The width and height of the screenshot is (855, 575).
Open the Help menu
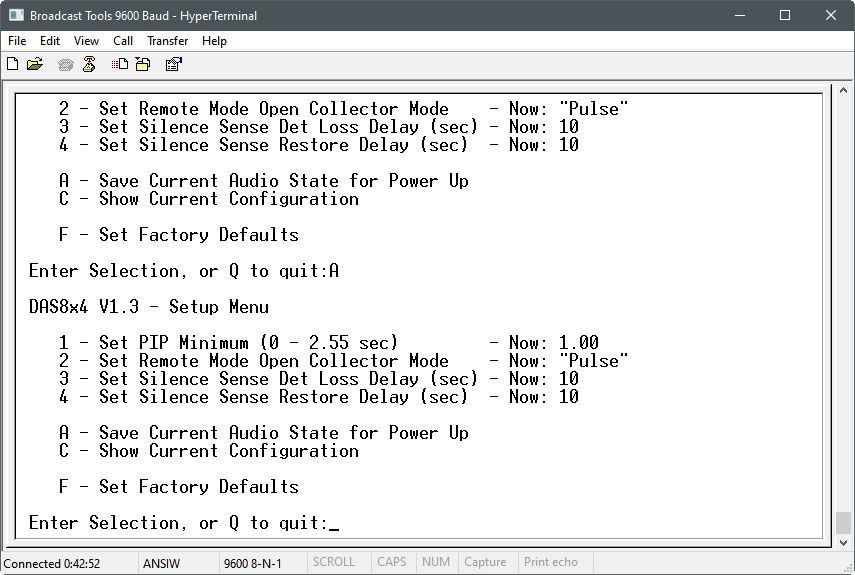tap(214, 41)
